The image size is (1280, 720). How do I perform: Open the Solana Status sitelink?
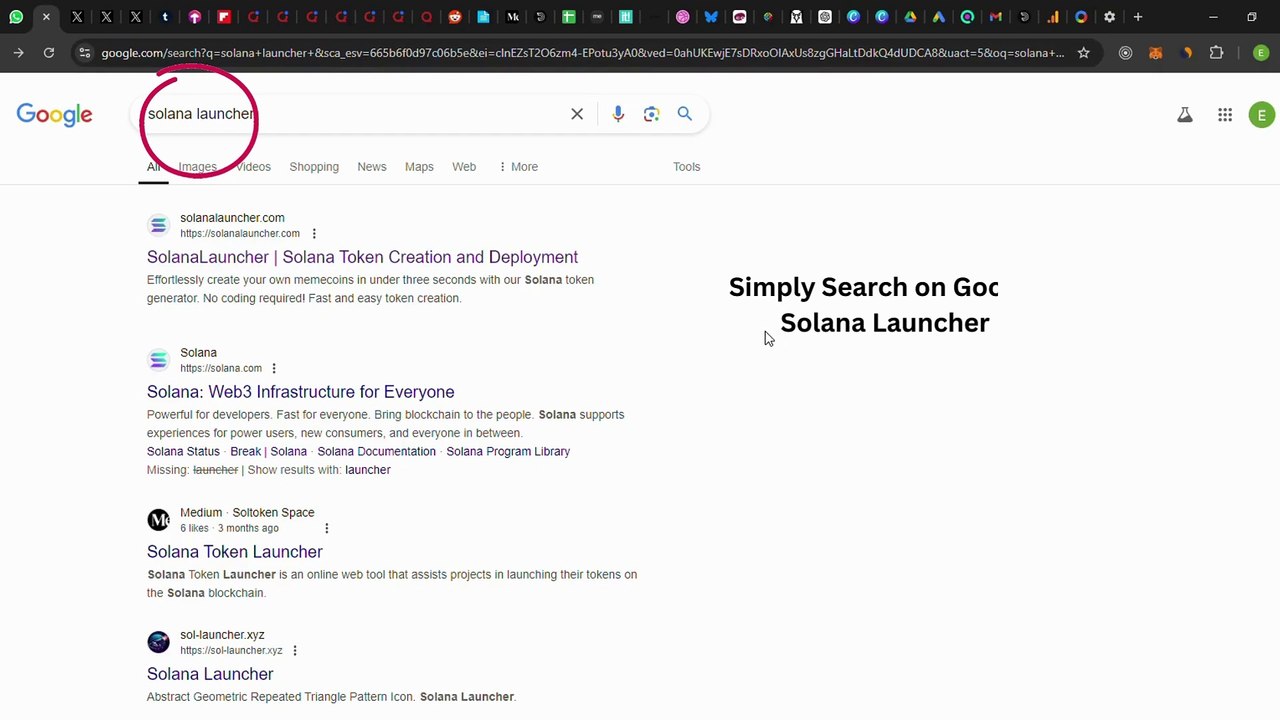(183, 451)
